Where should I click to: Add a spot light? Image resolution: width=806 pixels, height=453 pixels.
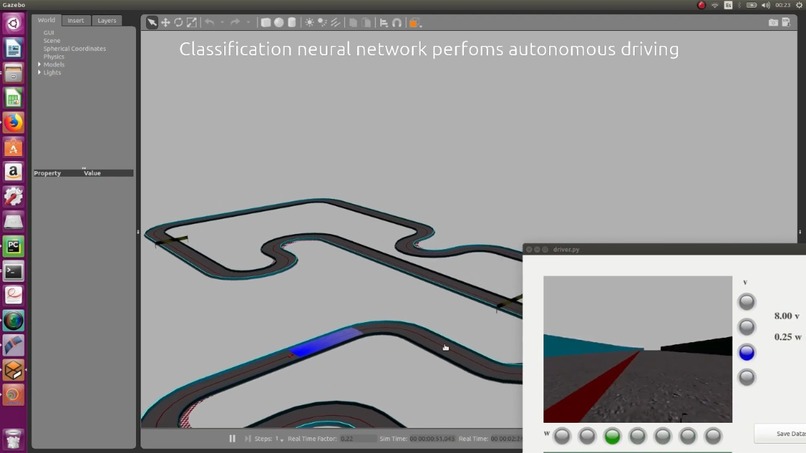[322, 23]
